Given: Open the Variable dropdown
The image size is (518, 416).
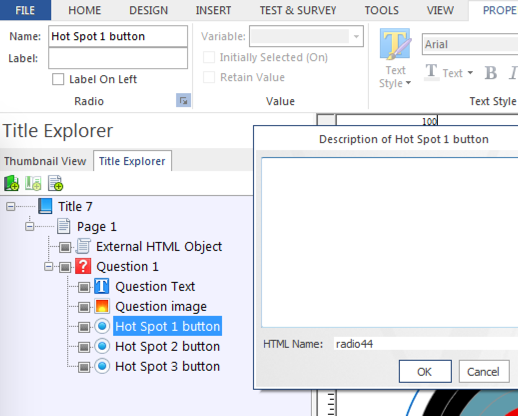Looking at the screenshot, I should 356,36.
